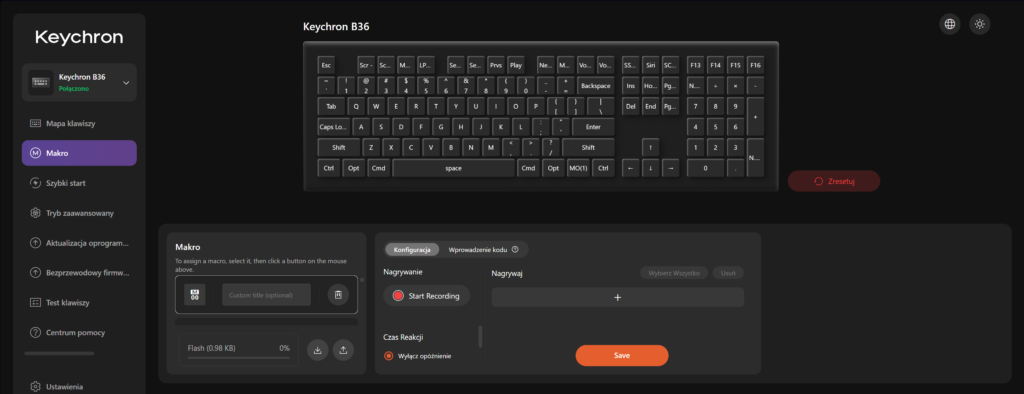The width and height of the screenshot is (1024, 394).
Task: Click the orange Save button
Action: click(x=622, y=355)
